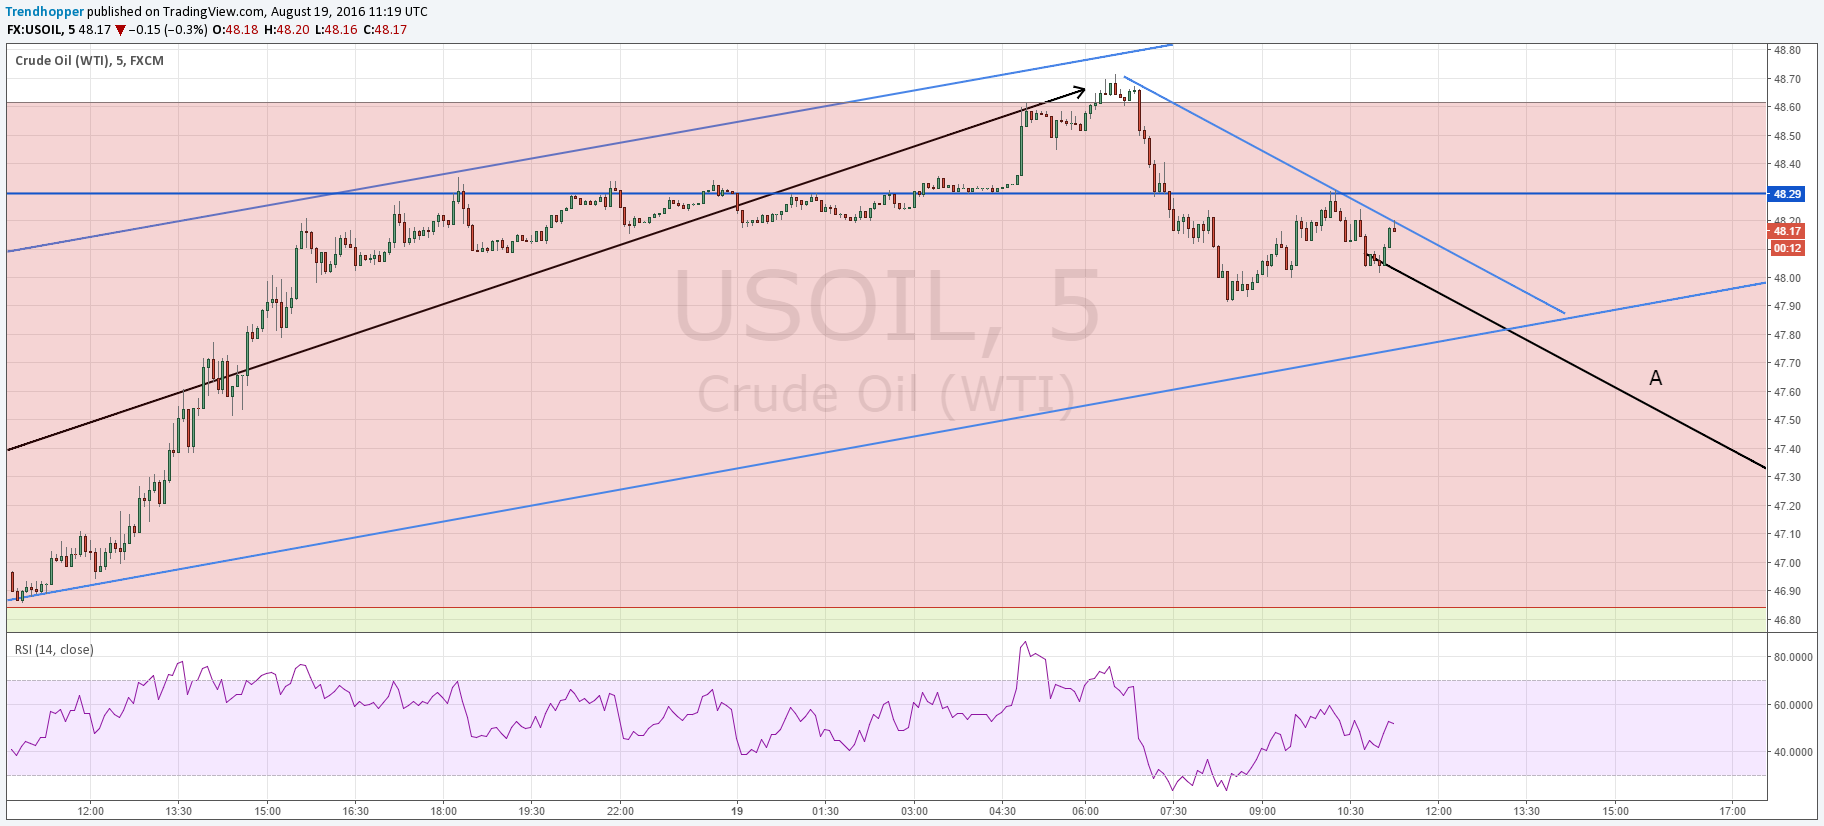Screen dimensions: 1824x826
Task: Click the 16:30 time axis label
Action: 355,811
